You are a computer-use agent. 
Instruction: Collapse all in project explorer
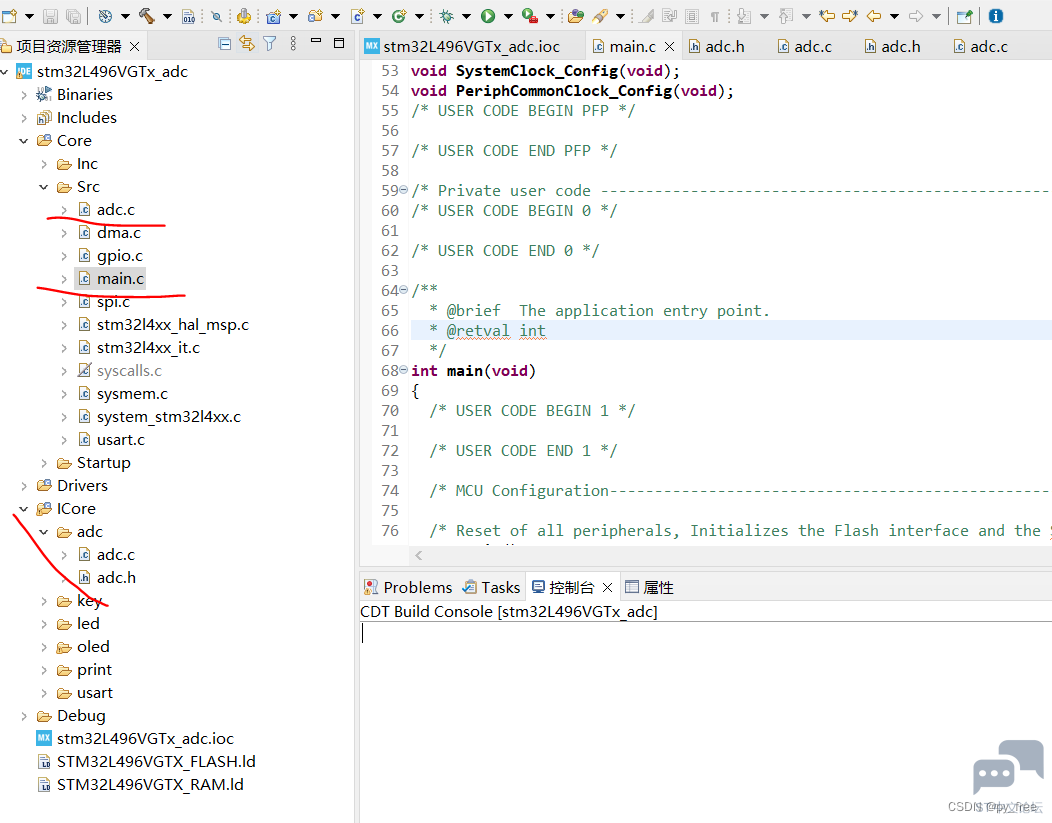pos(225,44)
